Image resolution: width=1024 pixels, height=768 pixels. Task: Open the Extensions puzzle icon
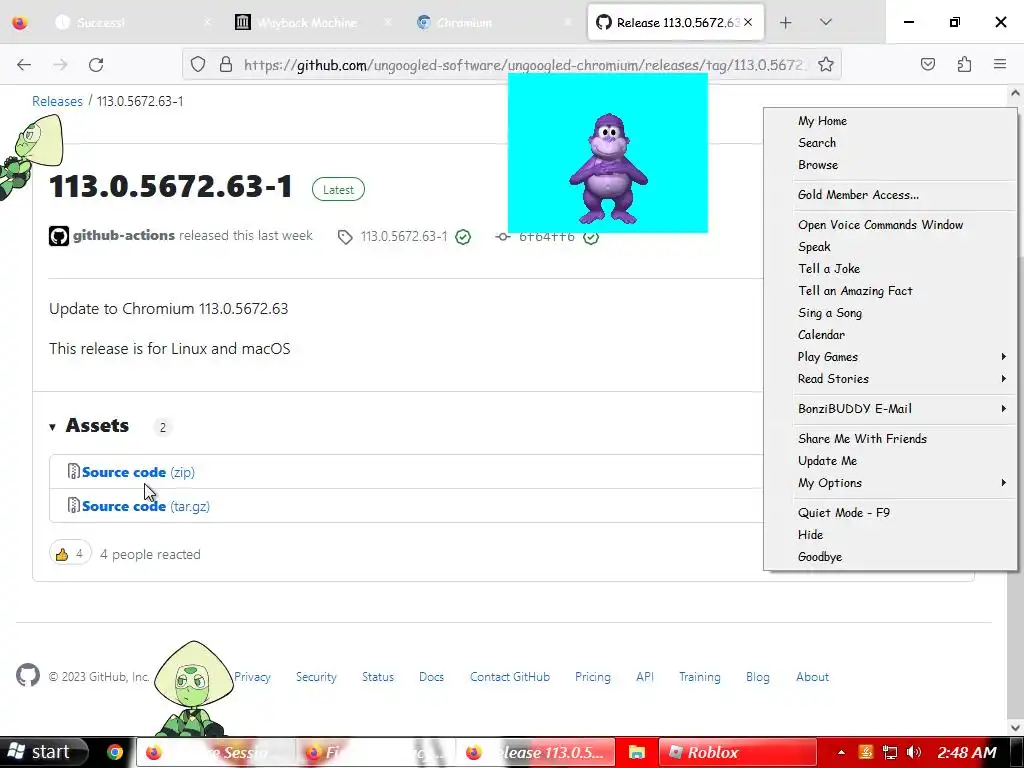pyautogui.click(x=964, y=64)
